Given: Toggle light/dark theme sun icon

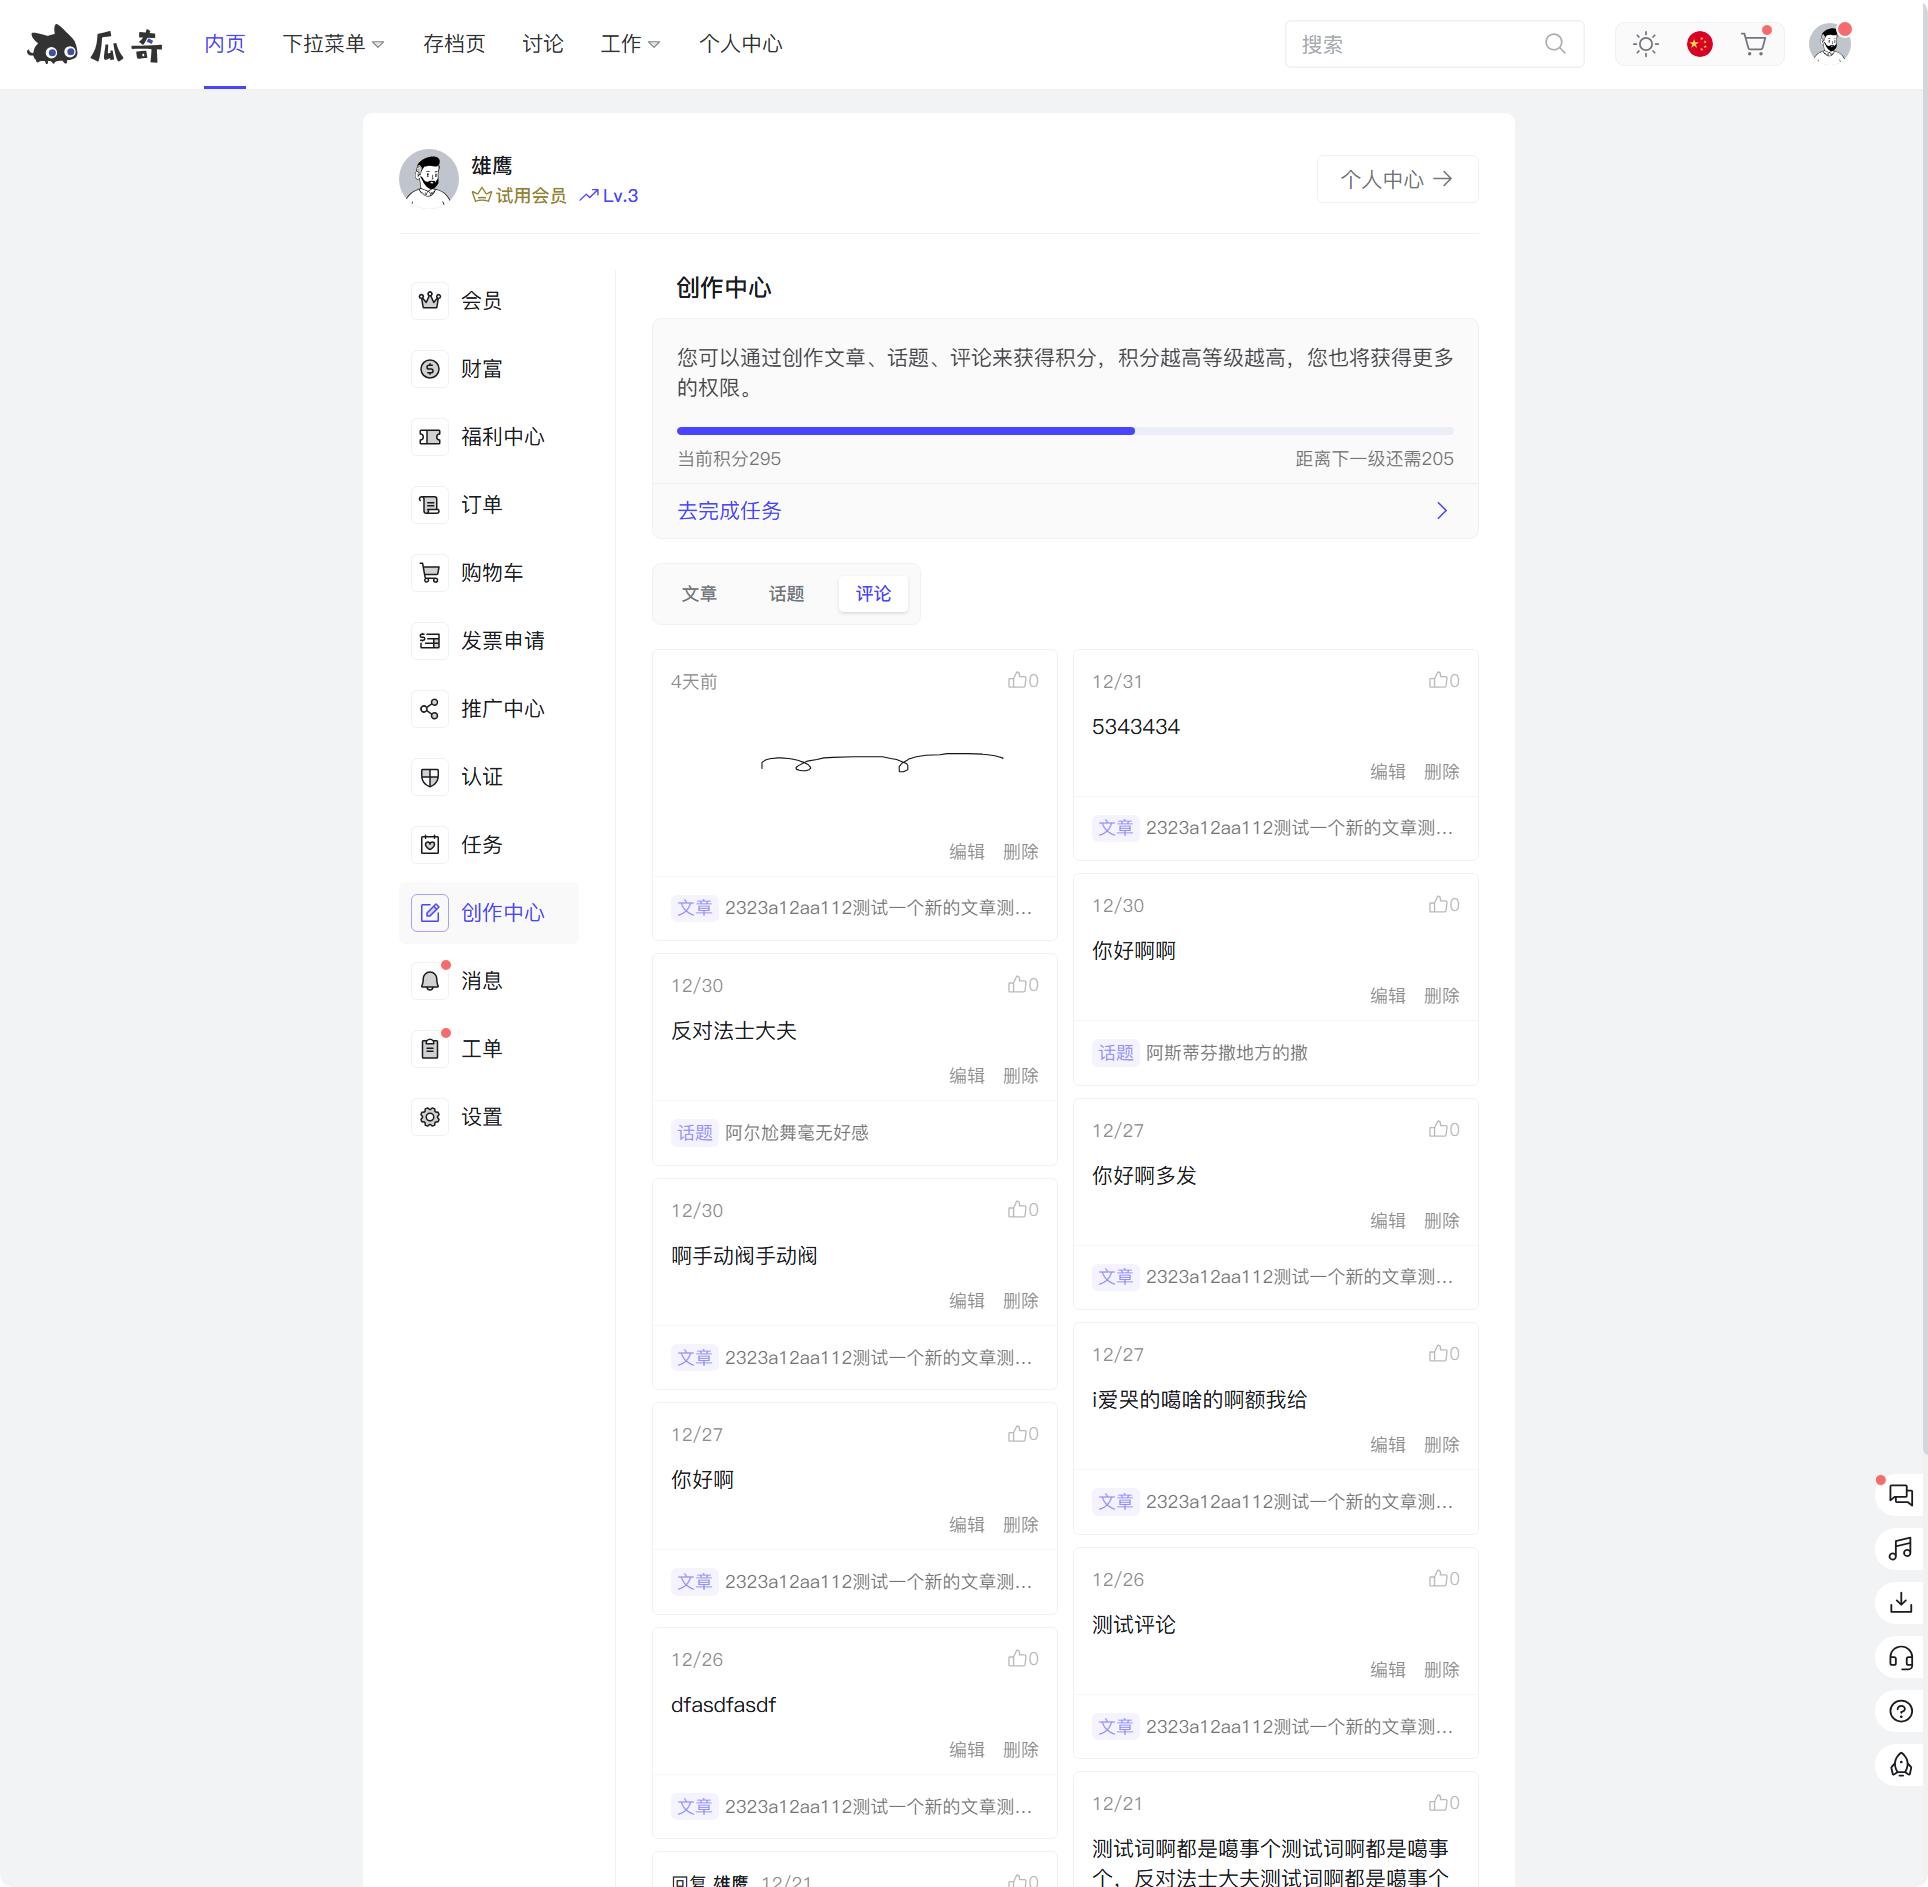Looking at the screenshot, I should point(1645,44).
